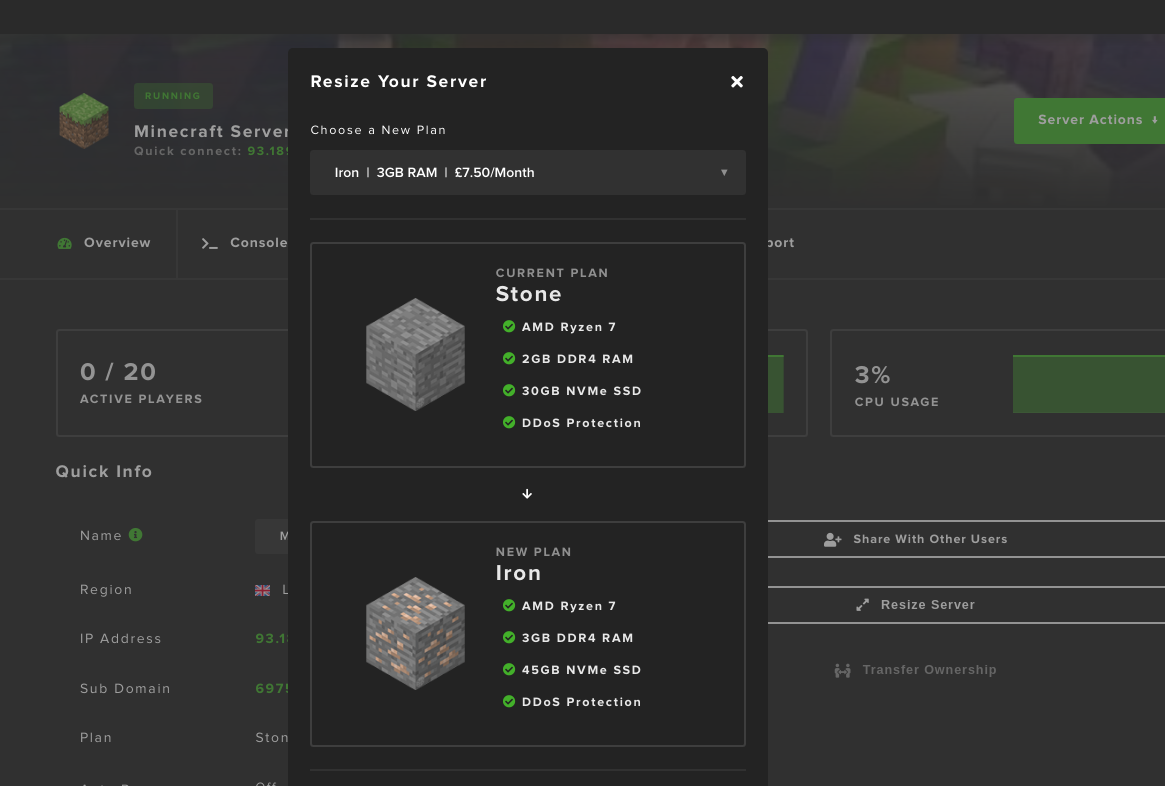Click the 3GB DDR4 RAM text

pyautogui.click(x=577, y=638)
